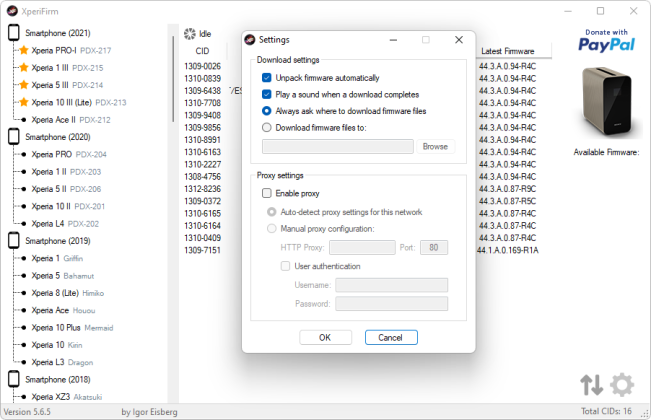Click the Port field showing 80
This screenshot has height=420, width=651.
pyautogui.click(x=434, y=247)
